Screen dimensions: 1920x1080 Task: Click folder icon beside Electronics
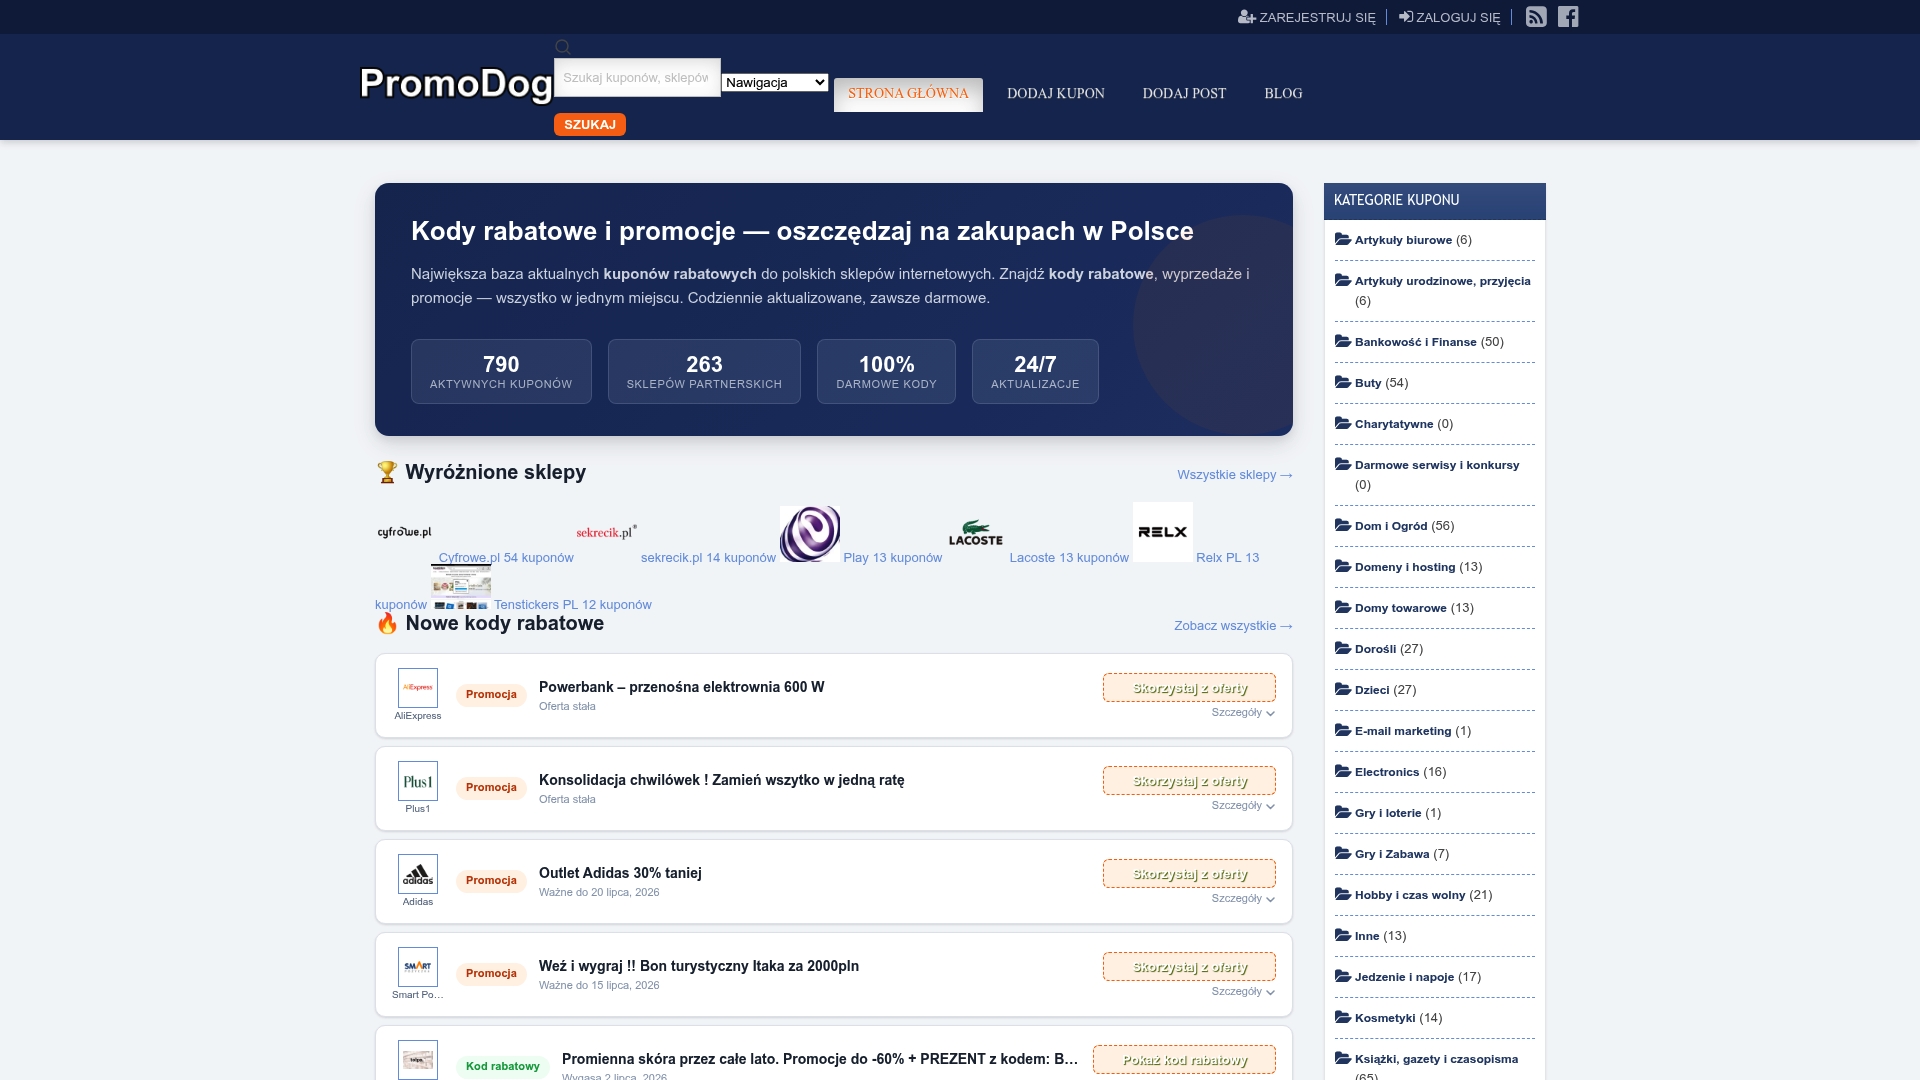[x=1343, y=771]
